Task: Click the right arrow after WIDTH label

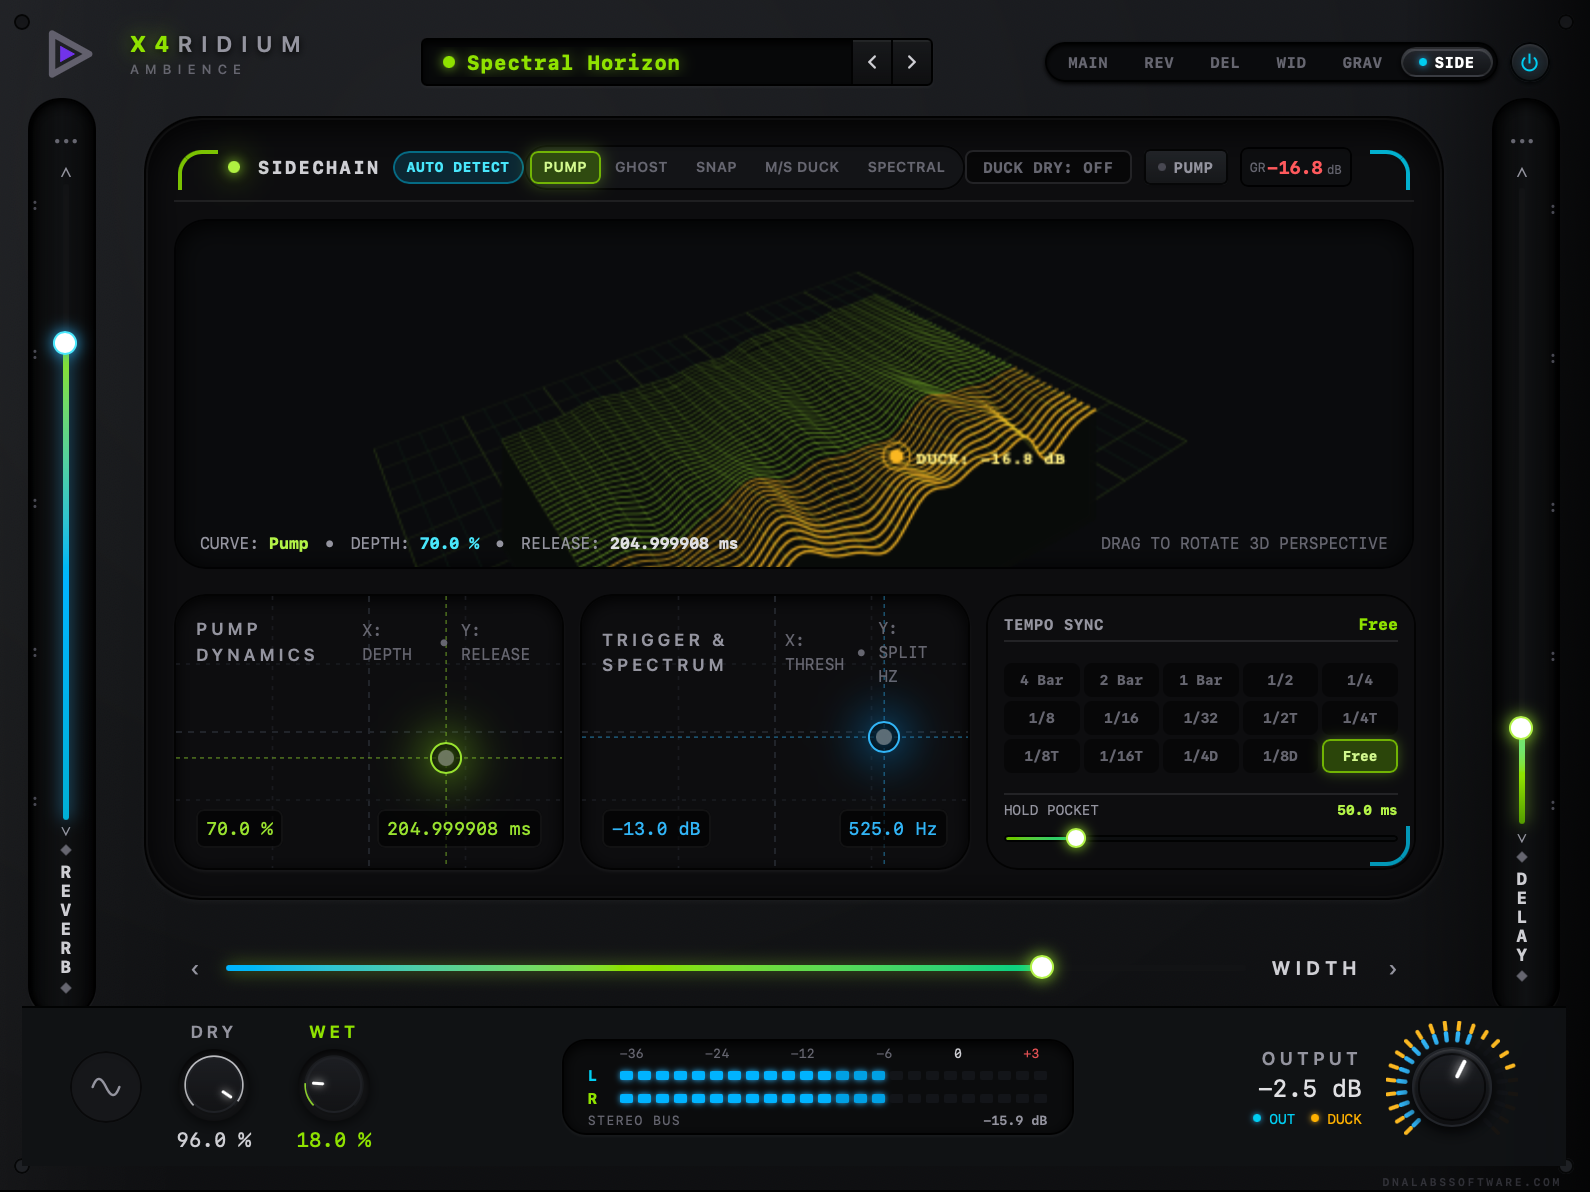Action: (1393, 969)
